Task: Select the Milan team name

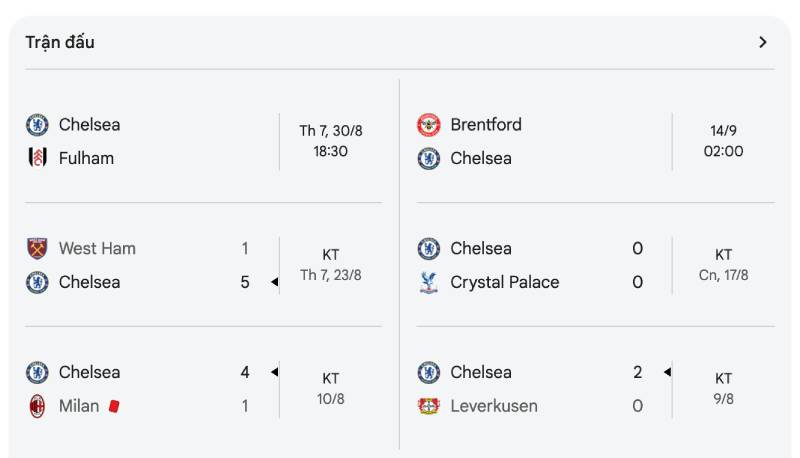Action: click(79, 406)
